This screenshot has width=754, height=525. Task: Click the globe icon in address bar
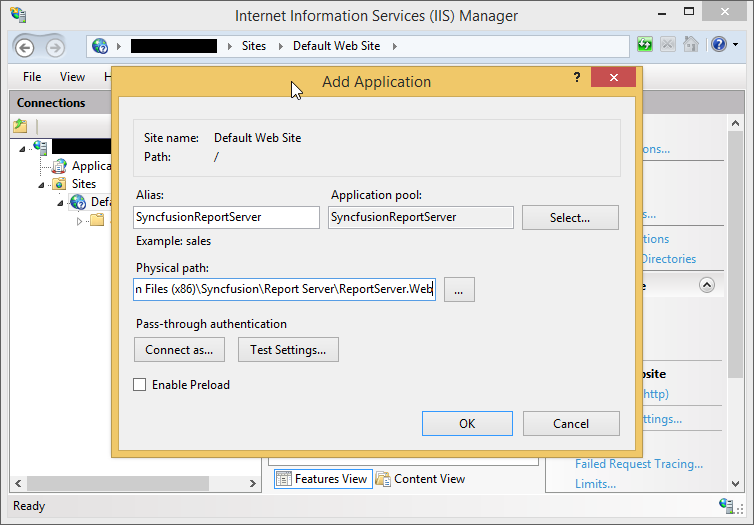pyautogui.click(x=100, y=46)
